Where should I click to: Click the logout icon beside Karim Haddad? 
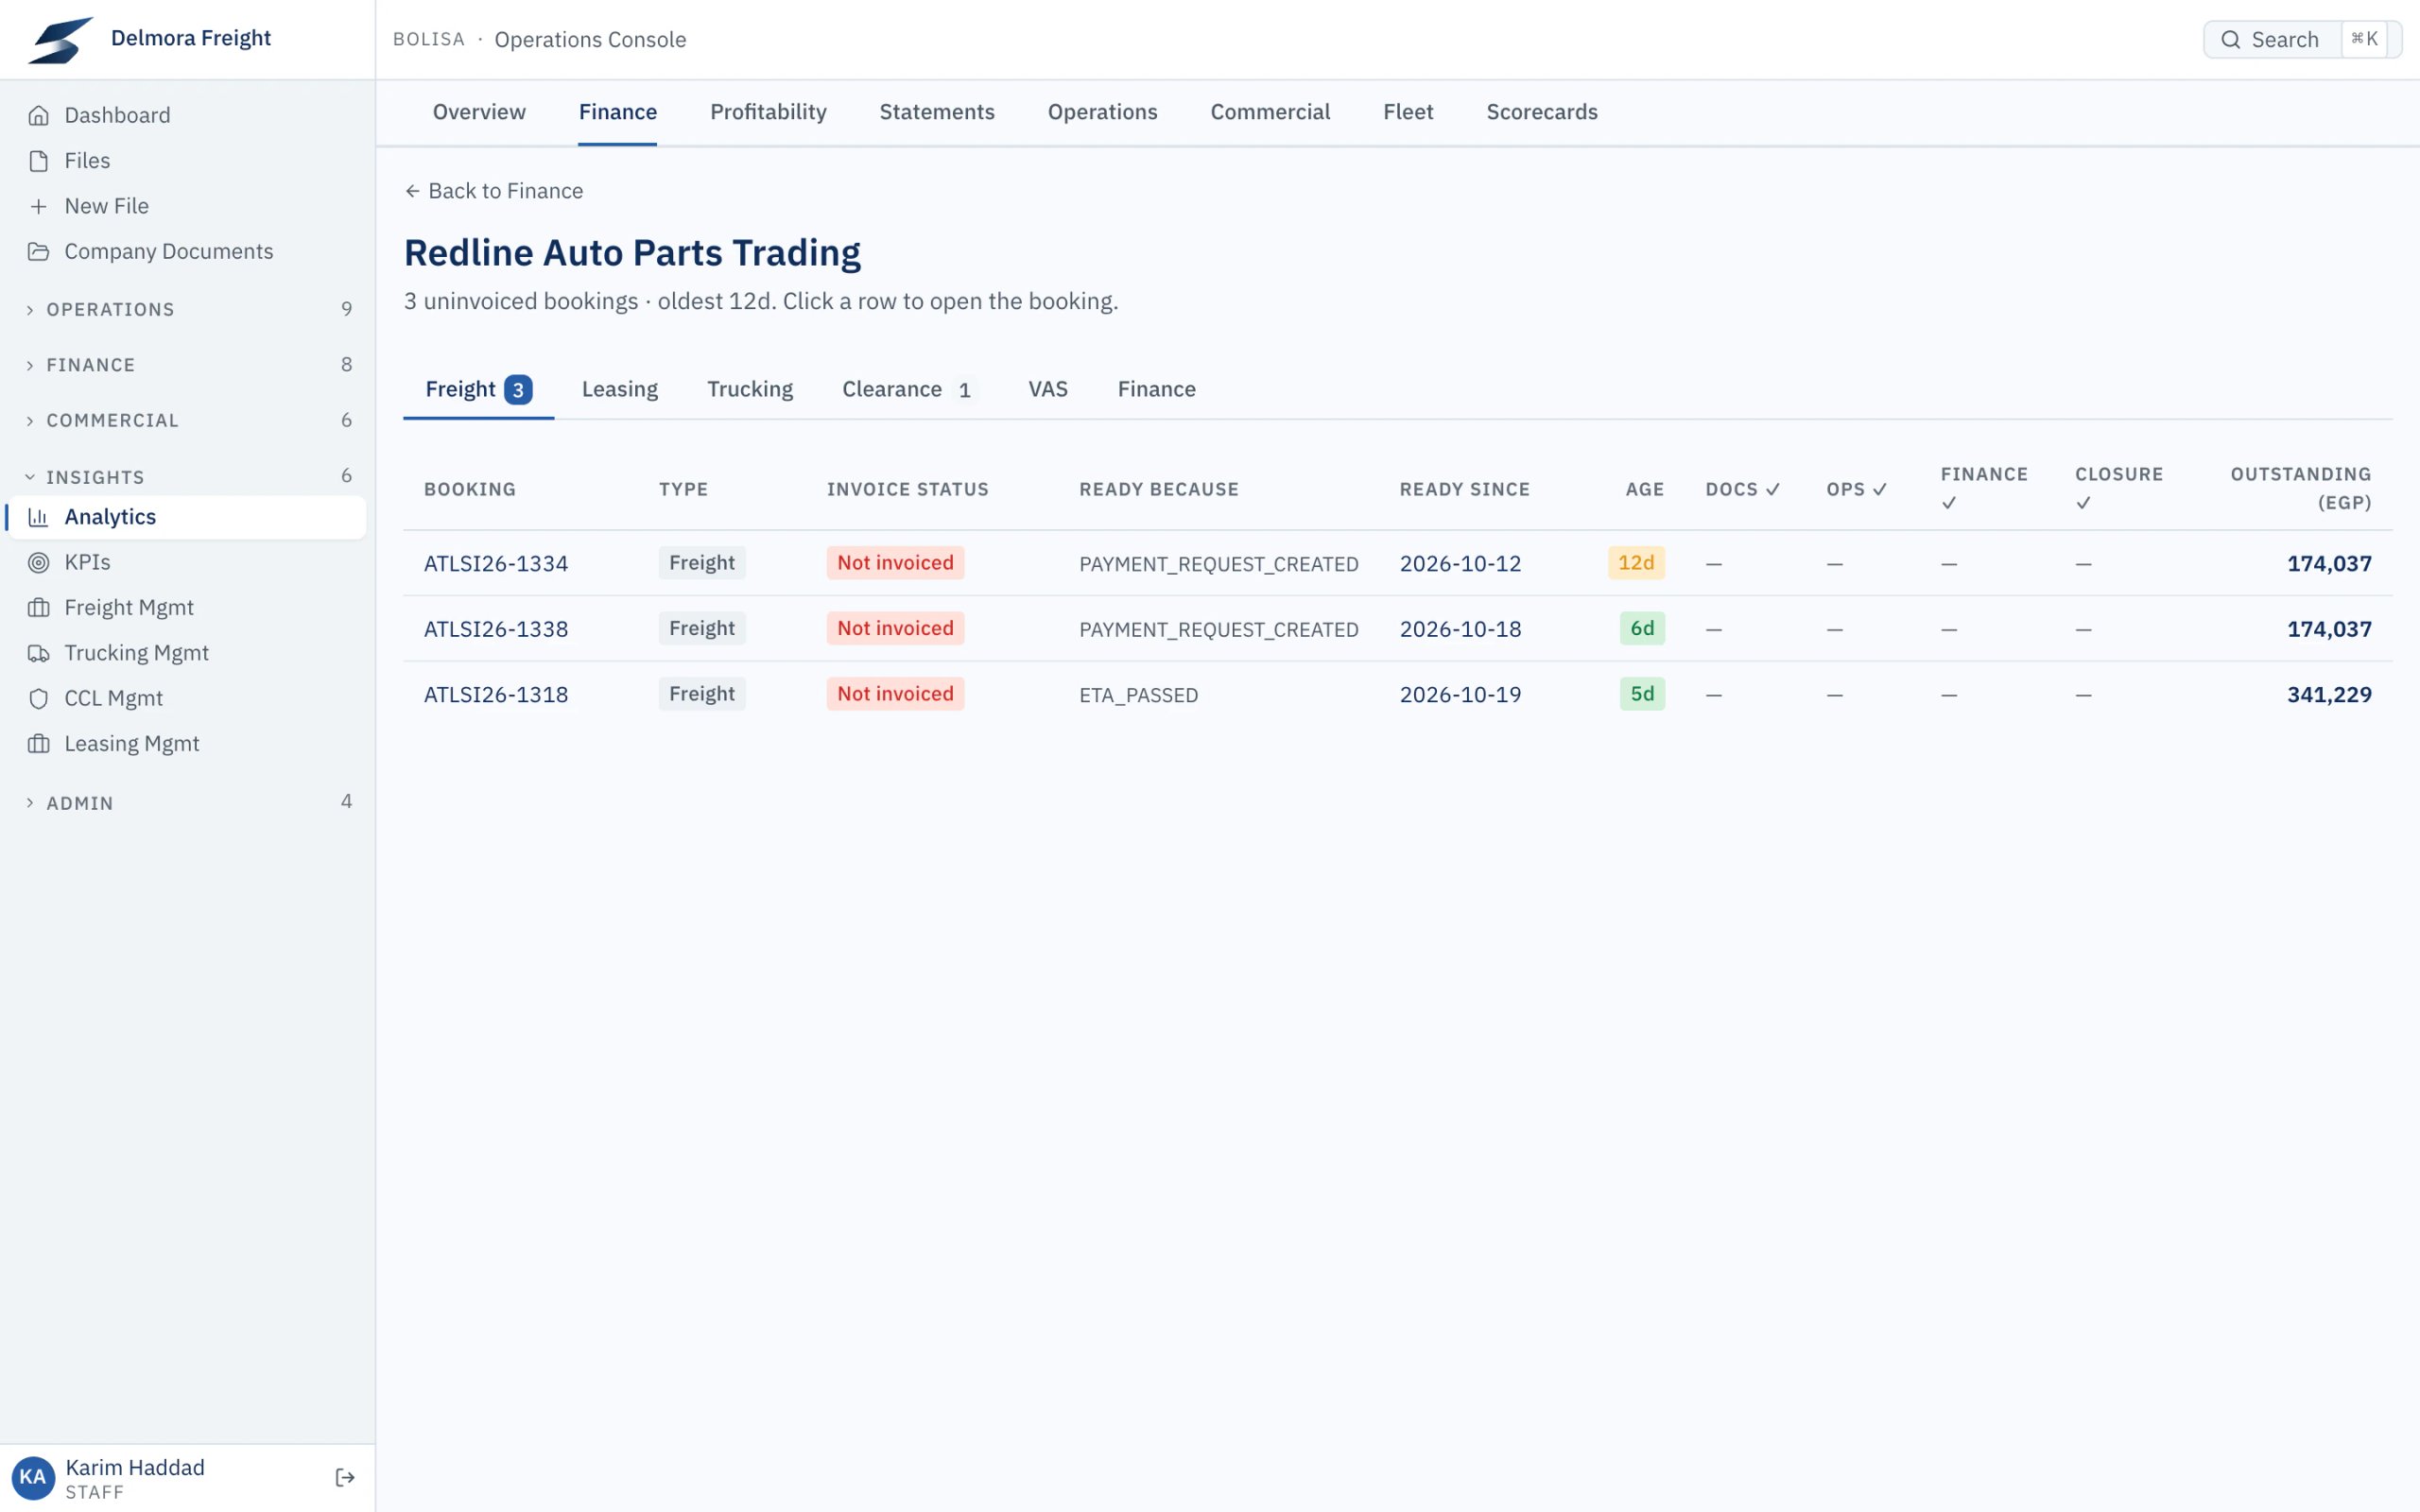[x=345, y=1477]
